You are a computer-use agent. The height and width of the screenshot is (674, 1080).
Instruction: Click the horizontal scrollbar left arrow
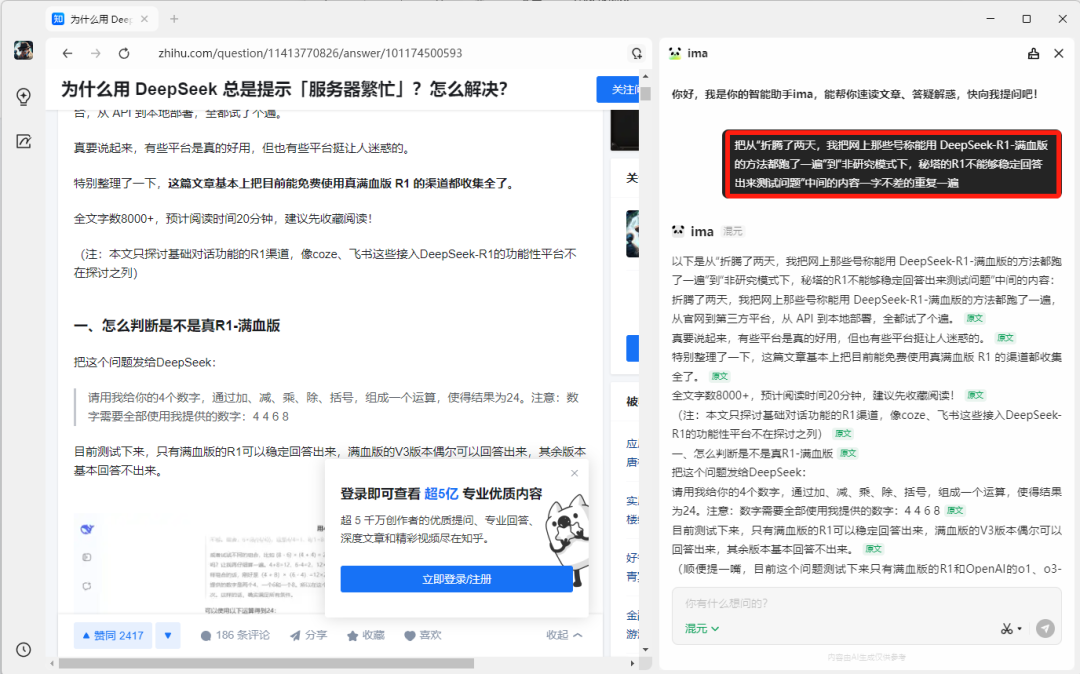52,664
